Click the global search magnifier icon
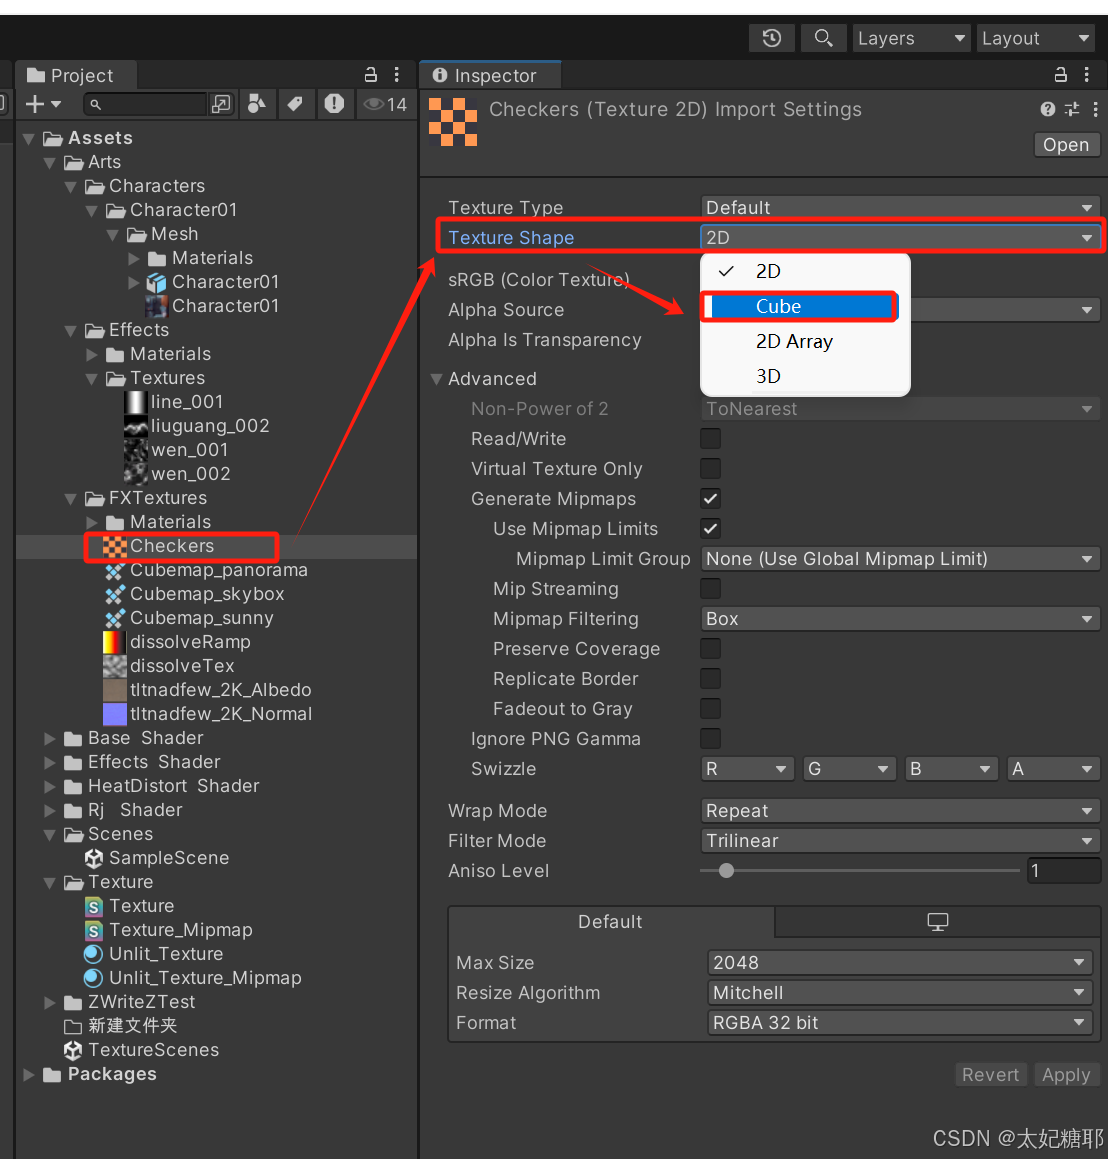This screenshot has height=1159, width=1108. 823,38
